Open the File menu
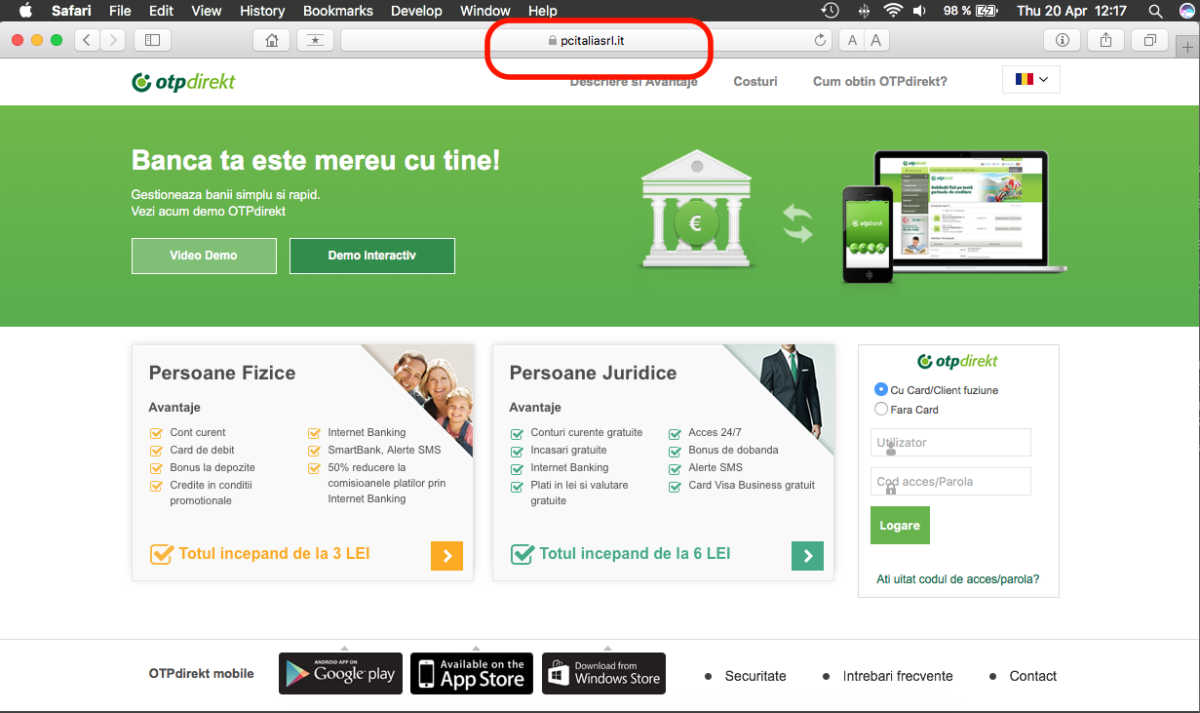This screenshot has height=713, width=1200. (120, 11)
